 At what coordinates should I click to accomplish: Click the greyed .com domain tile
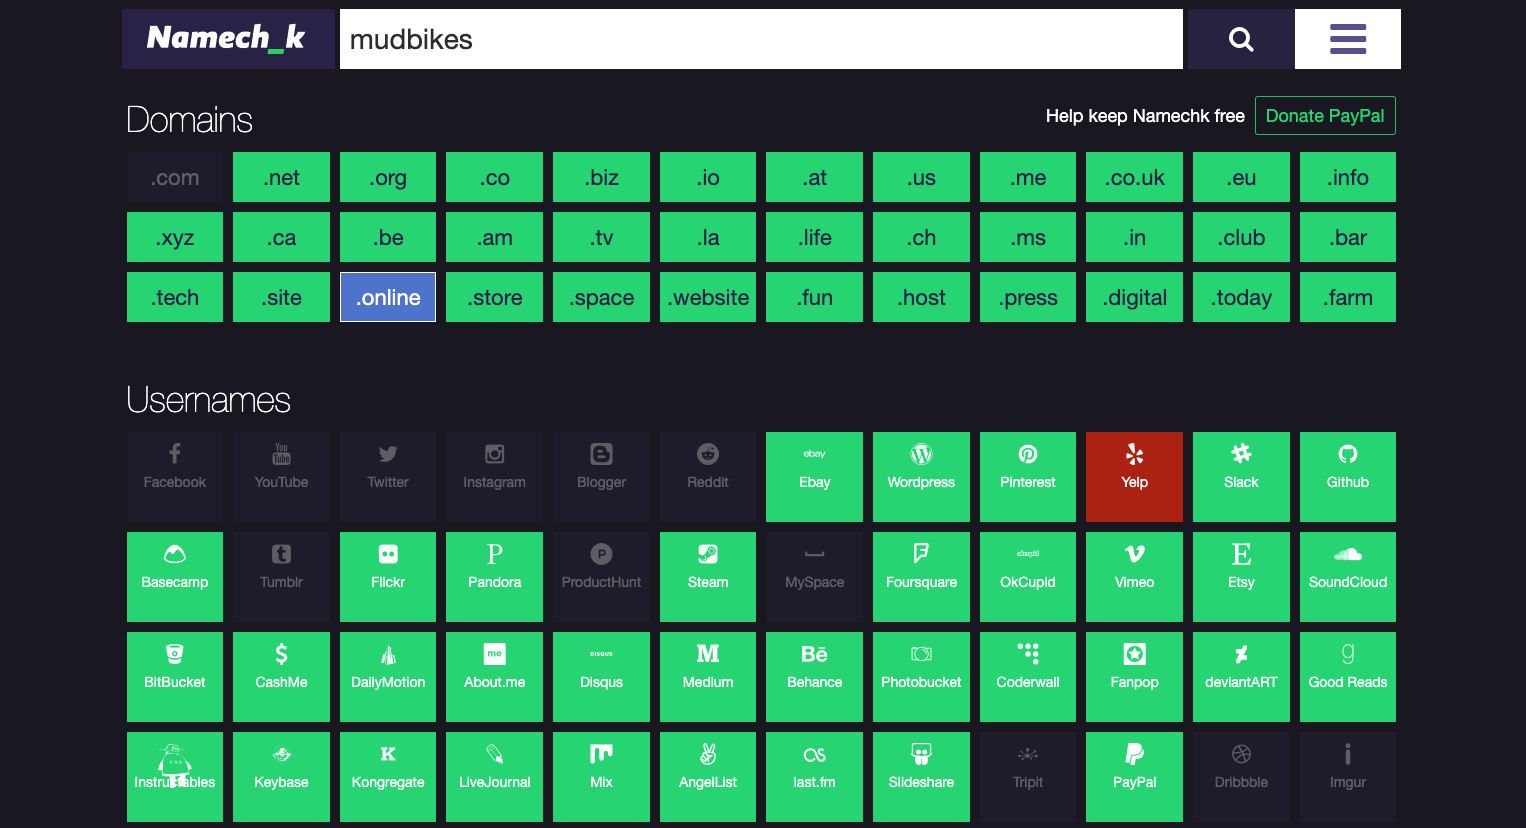point(175,177)
